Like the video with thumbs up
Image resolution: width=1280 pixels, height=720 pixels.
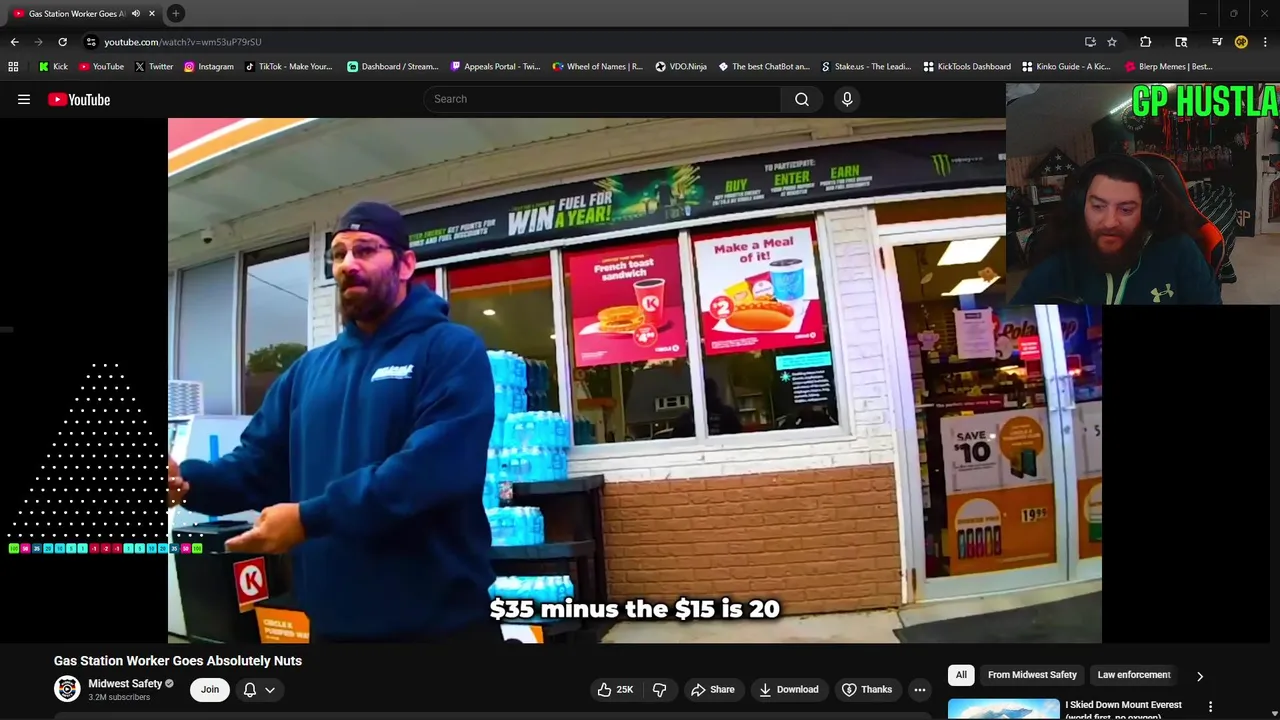615,689
